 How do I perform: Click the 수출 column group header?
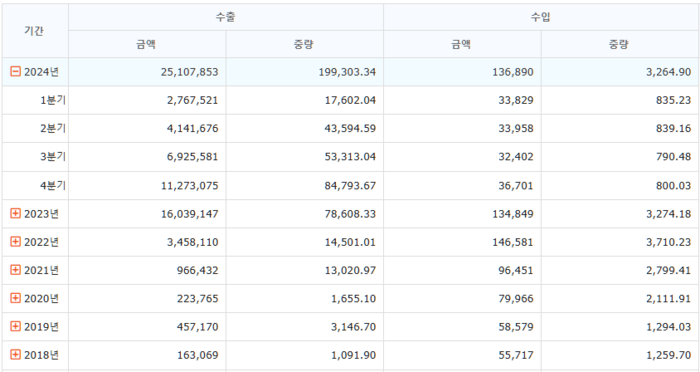coord(226,17)
